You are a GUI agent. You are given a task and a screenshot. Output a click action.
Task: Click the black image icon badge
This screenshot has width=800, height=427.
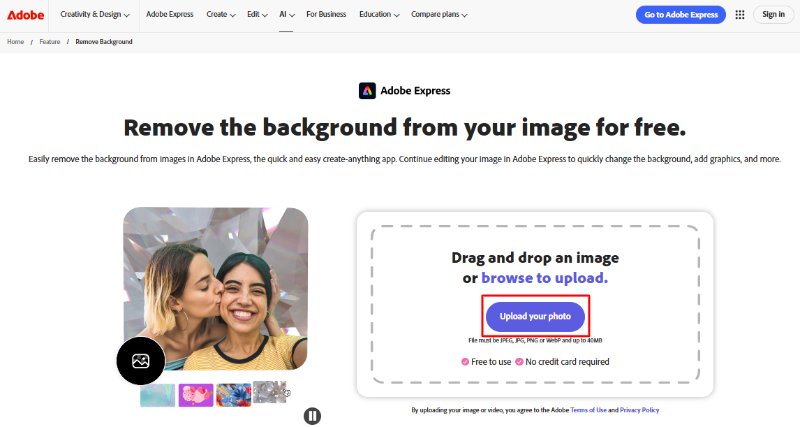[x=141, y=361]
